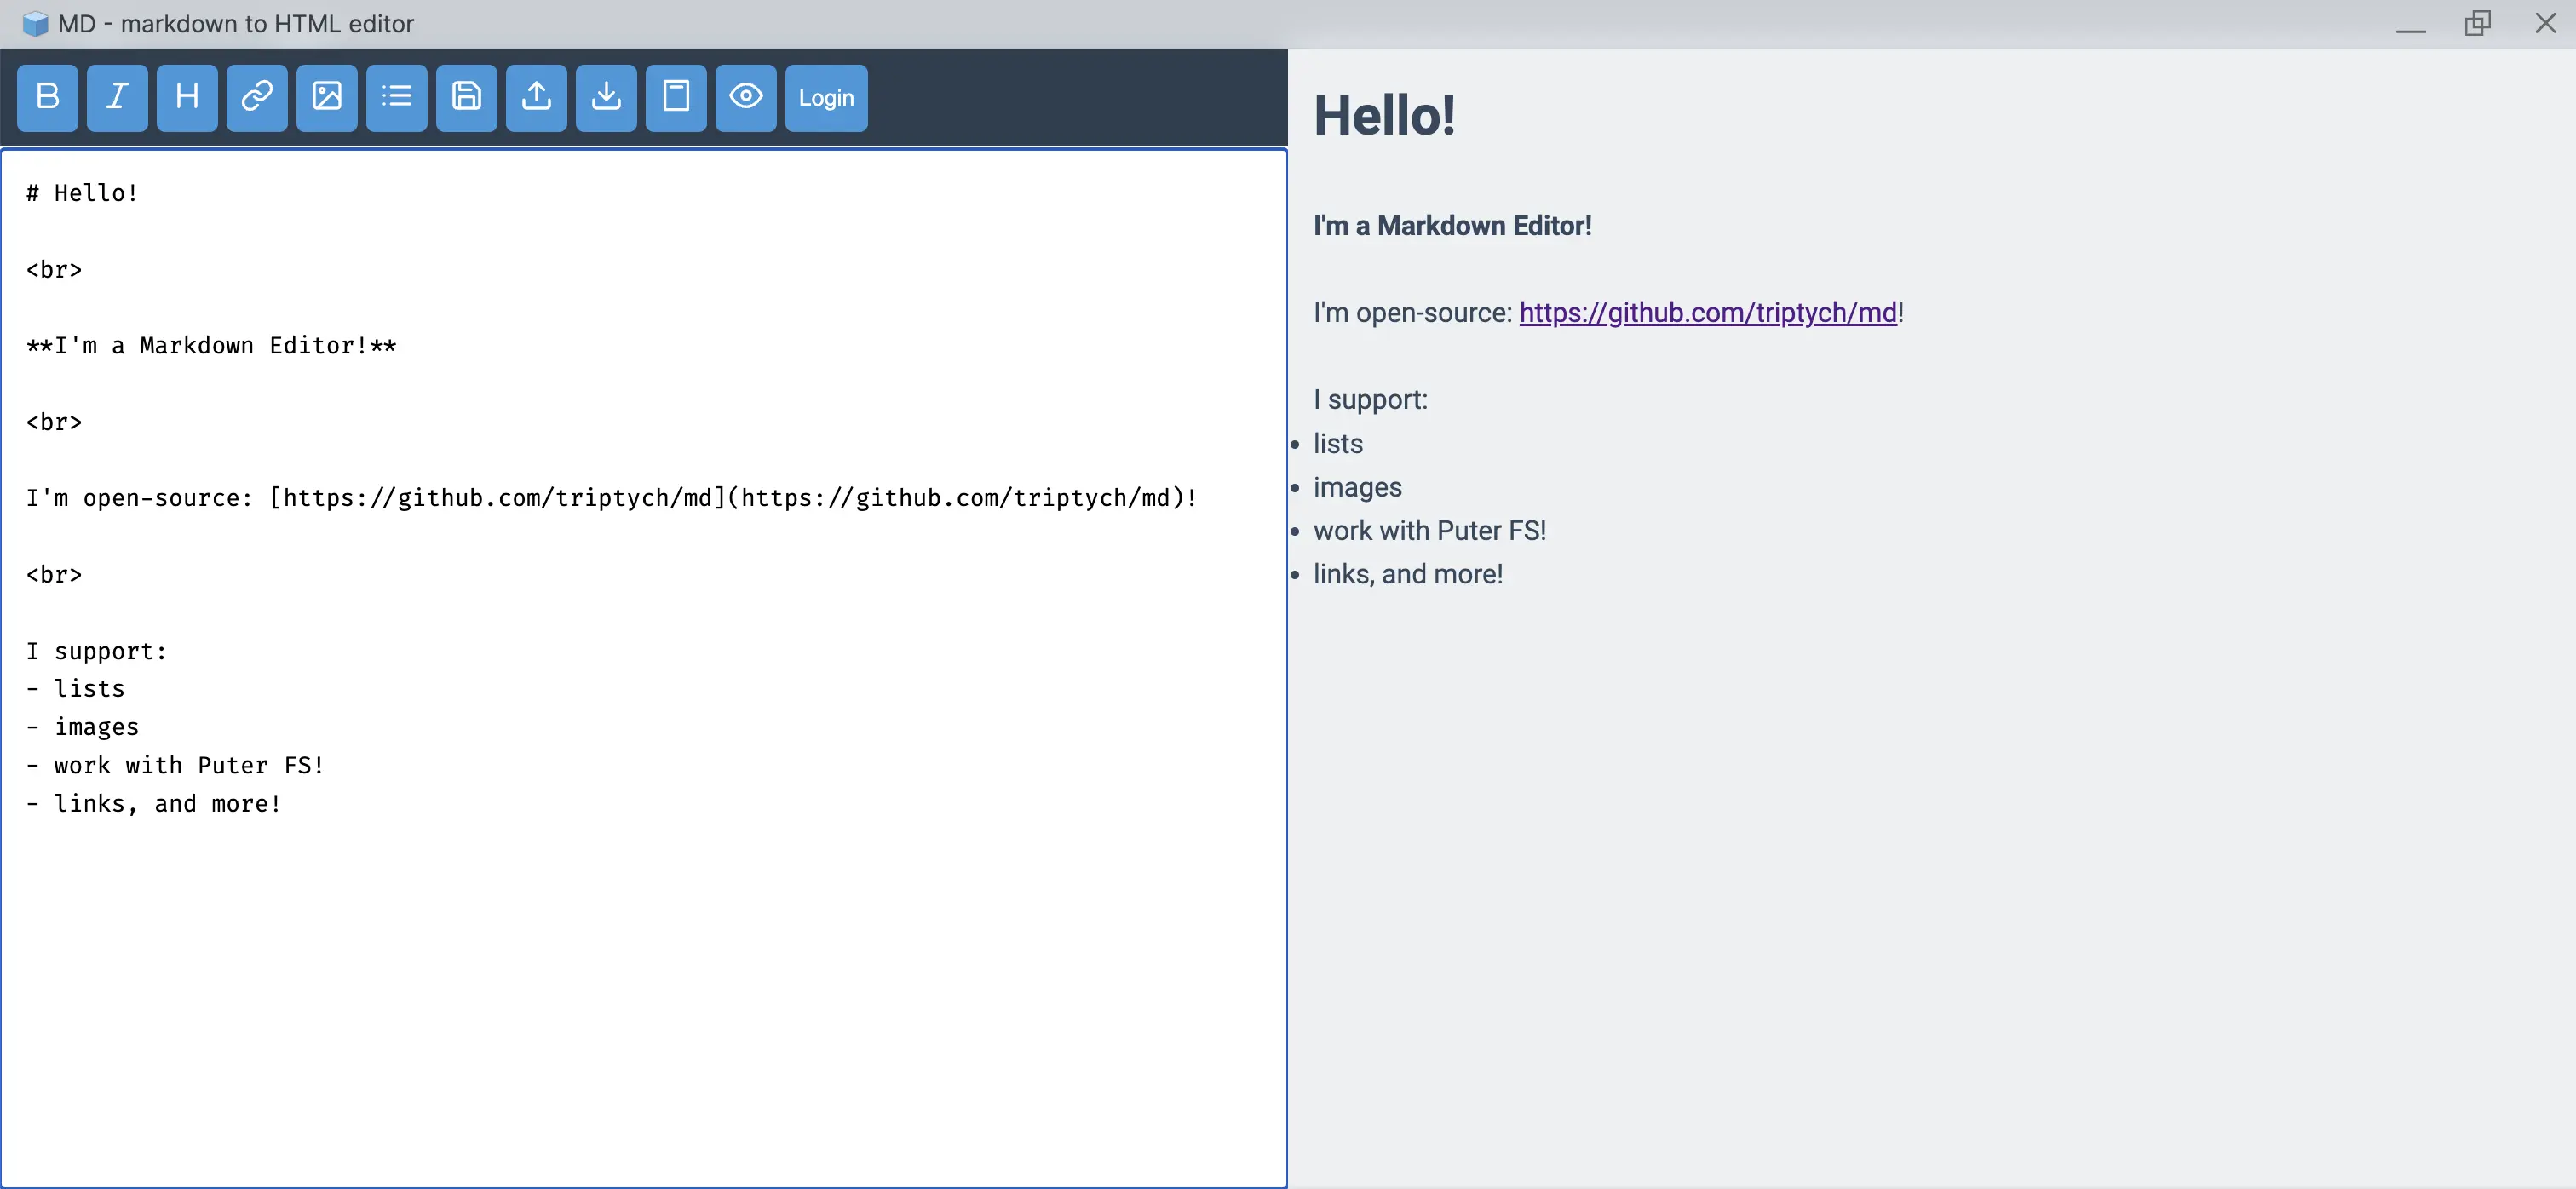
Task: Click inside the markdown editor text area
Action: tap(643, 668)
